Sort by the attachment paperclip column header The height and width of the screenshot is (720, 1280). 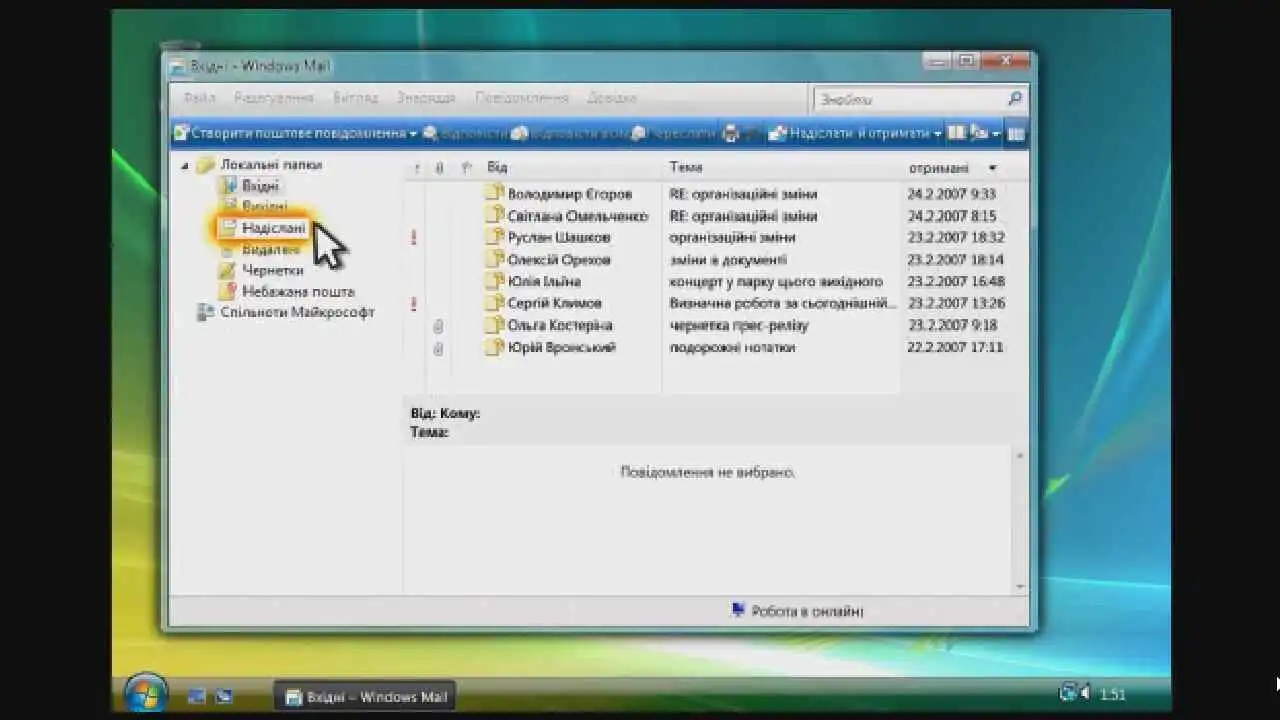tap(439, 168)
